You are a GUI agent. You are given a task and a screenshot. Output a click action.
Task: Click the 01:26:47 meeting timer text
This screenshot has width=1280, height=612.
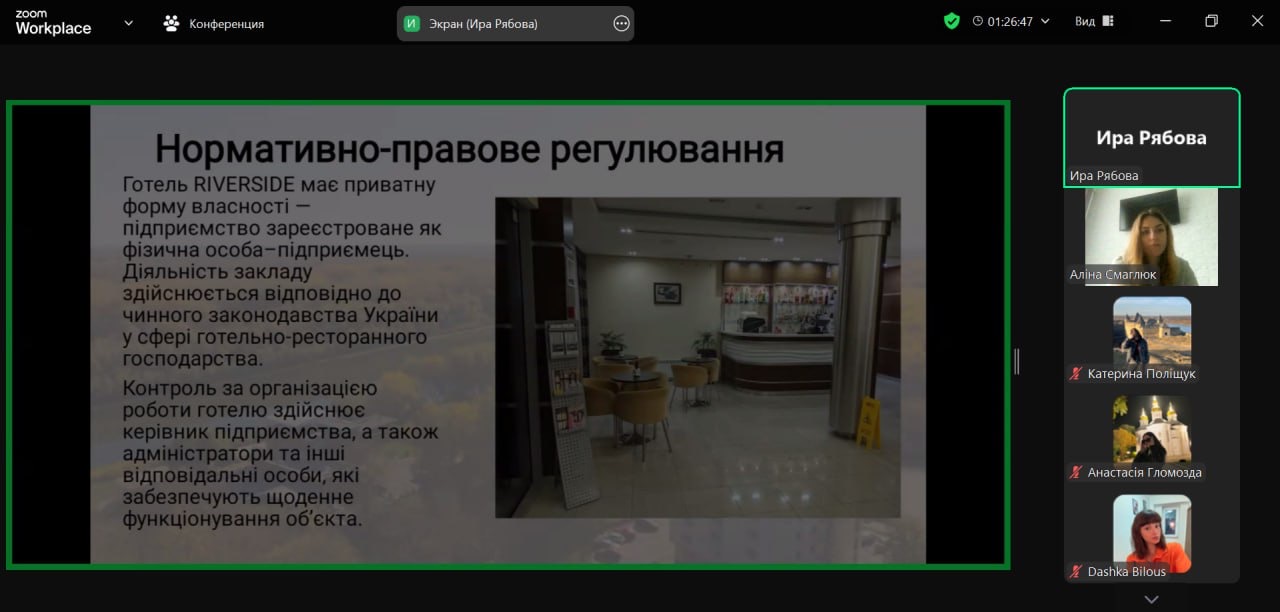click(1010, 21)
